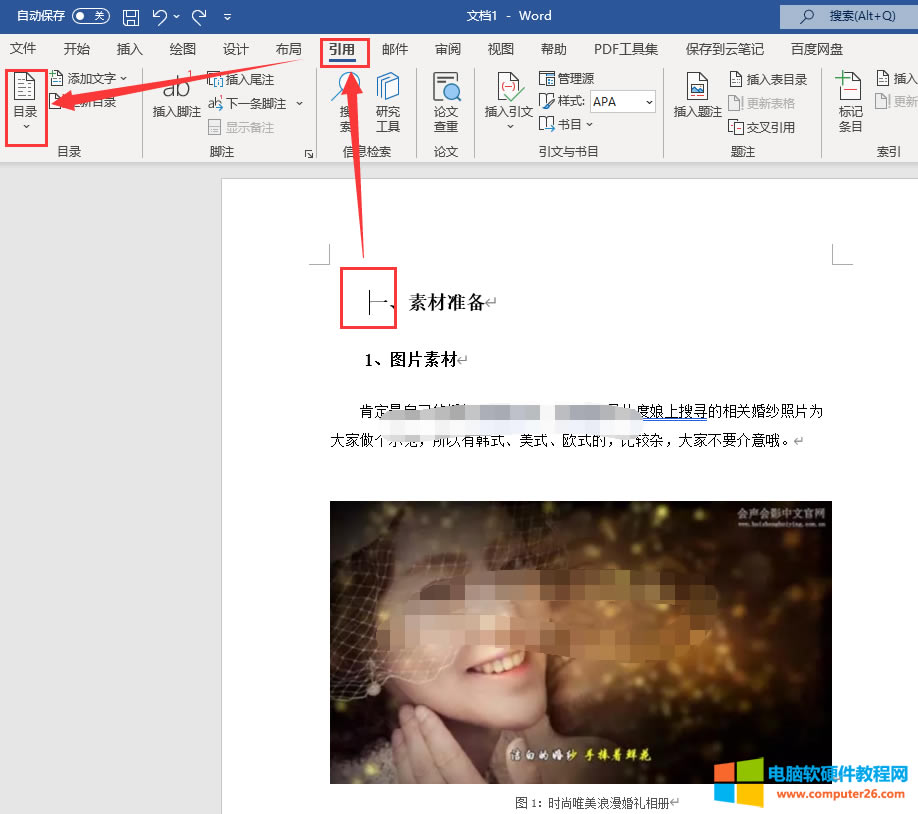Open Researcher tool (研究工具)
Screen dimensions: 918x814
(388, 103)
